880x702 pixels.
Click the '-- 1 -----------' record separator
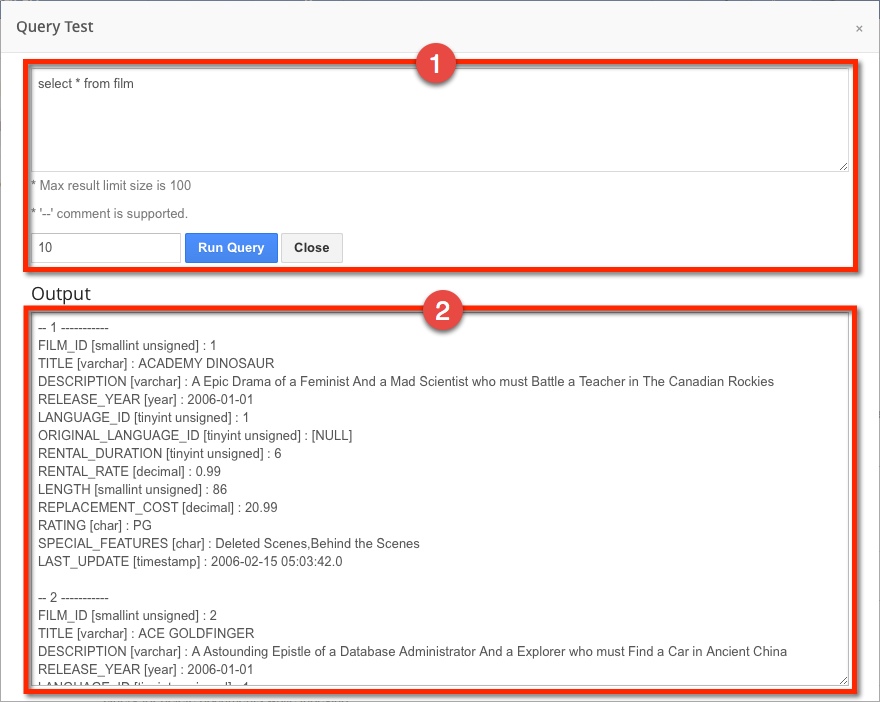[x=73, y=327]
